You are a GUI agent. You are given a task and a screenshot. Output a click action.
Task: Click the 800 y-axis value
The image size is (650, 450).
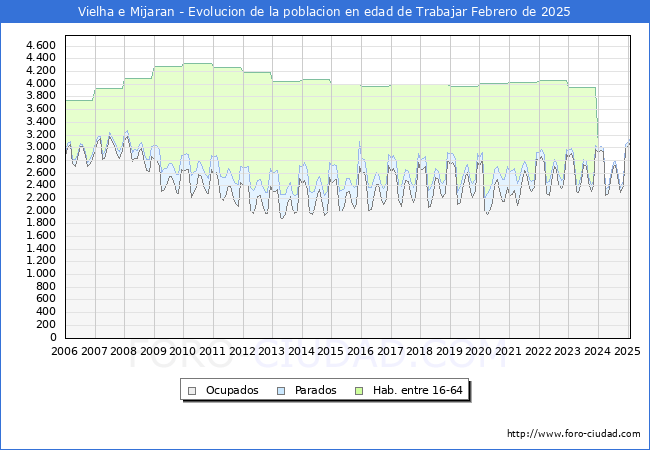pos(46,286)
